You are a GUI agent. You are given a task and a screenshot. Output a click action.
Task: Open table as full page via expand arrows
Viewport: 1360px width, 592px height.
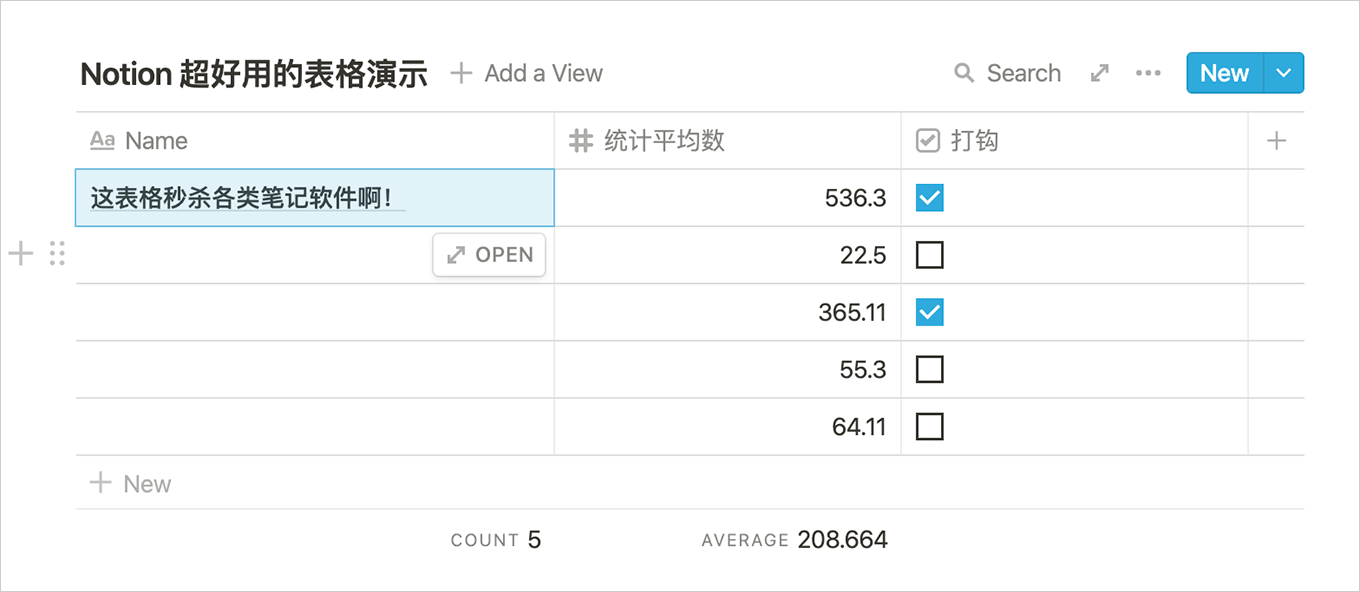[x=1100, y=73]
